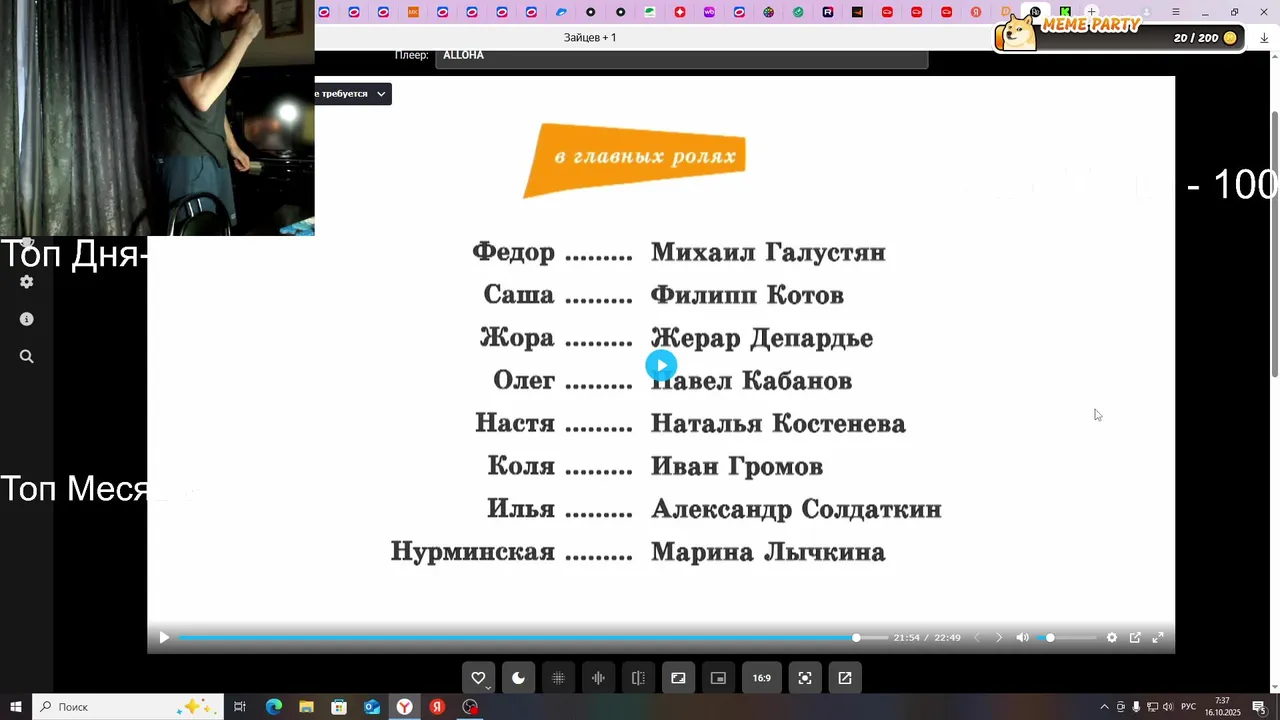The width and height of the screenshot is (1280, 720).
Task: Go to the next episode arrow
Action: pyautogui.click(x=998, y=638)
